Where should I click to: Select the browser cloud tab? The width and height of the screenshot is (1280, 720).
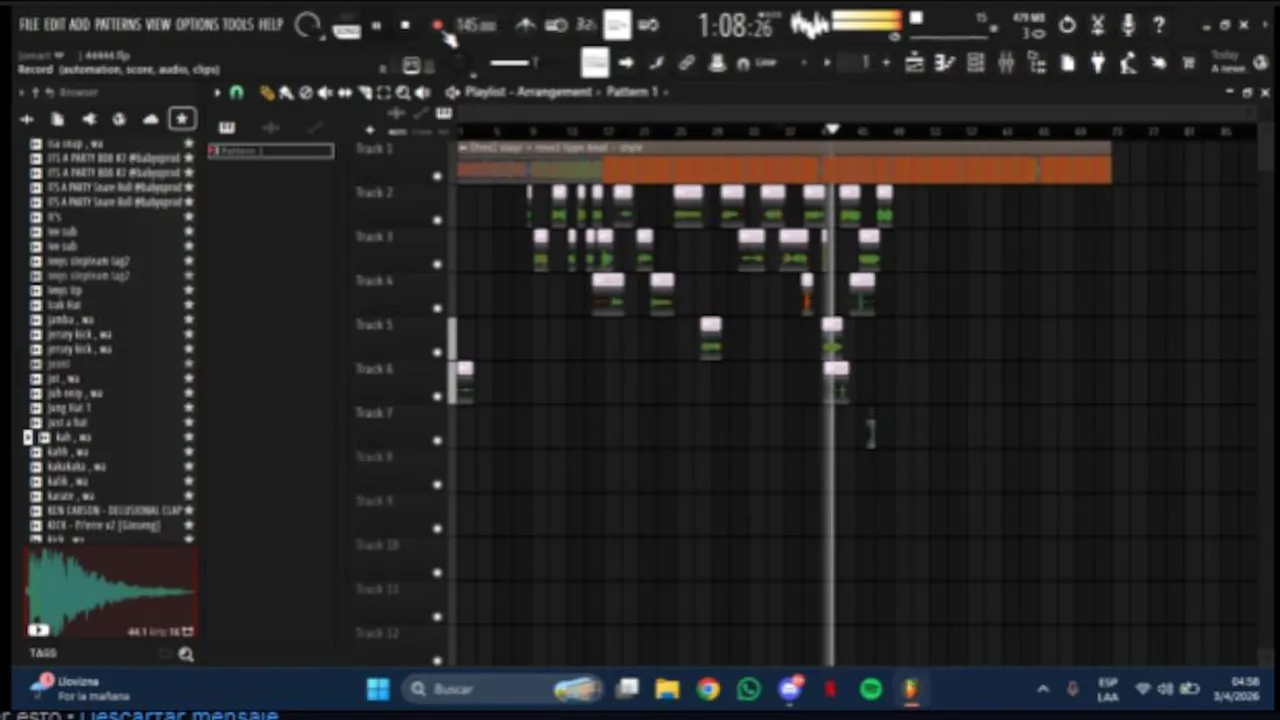(150, 119)
